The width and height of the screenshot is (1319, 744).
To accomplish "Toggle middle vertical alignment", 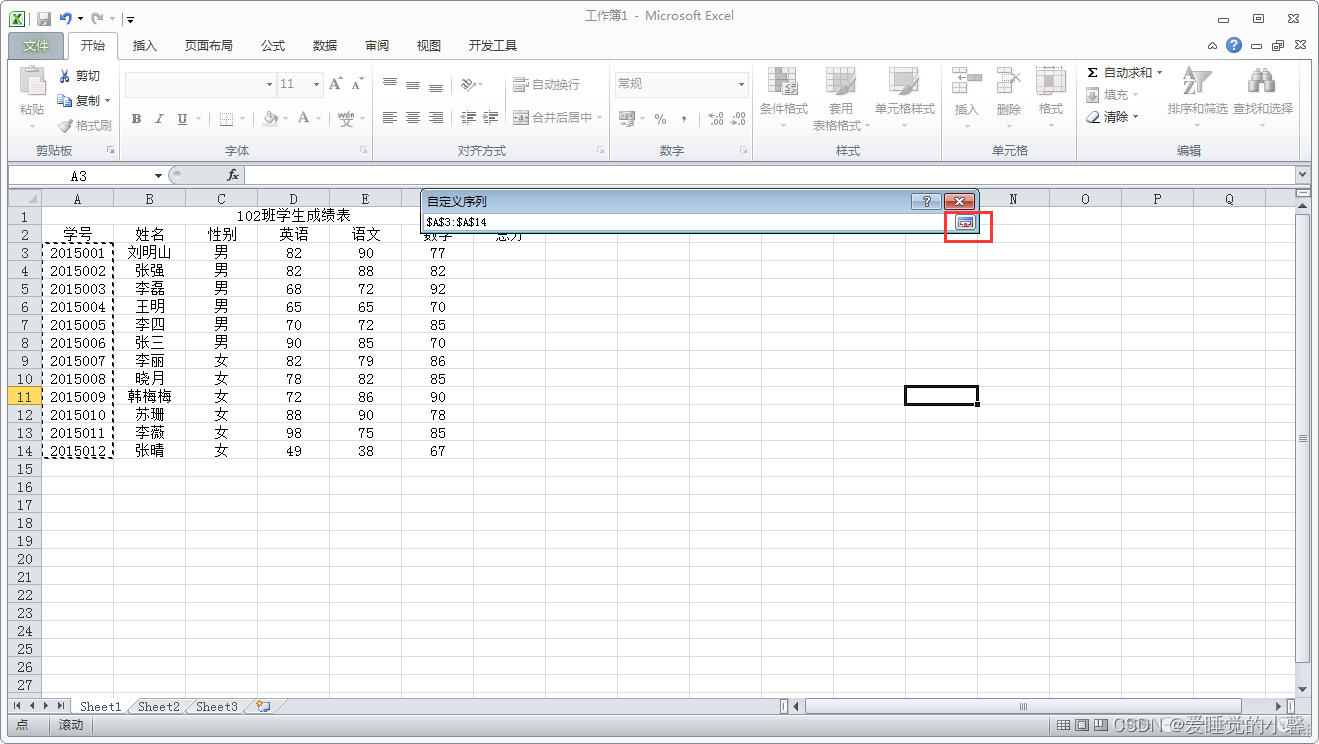I will click(x=413, y=85).
